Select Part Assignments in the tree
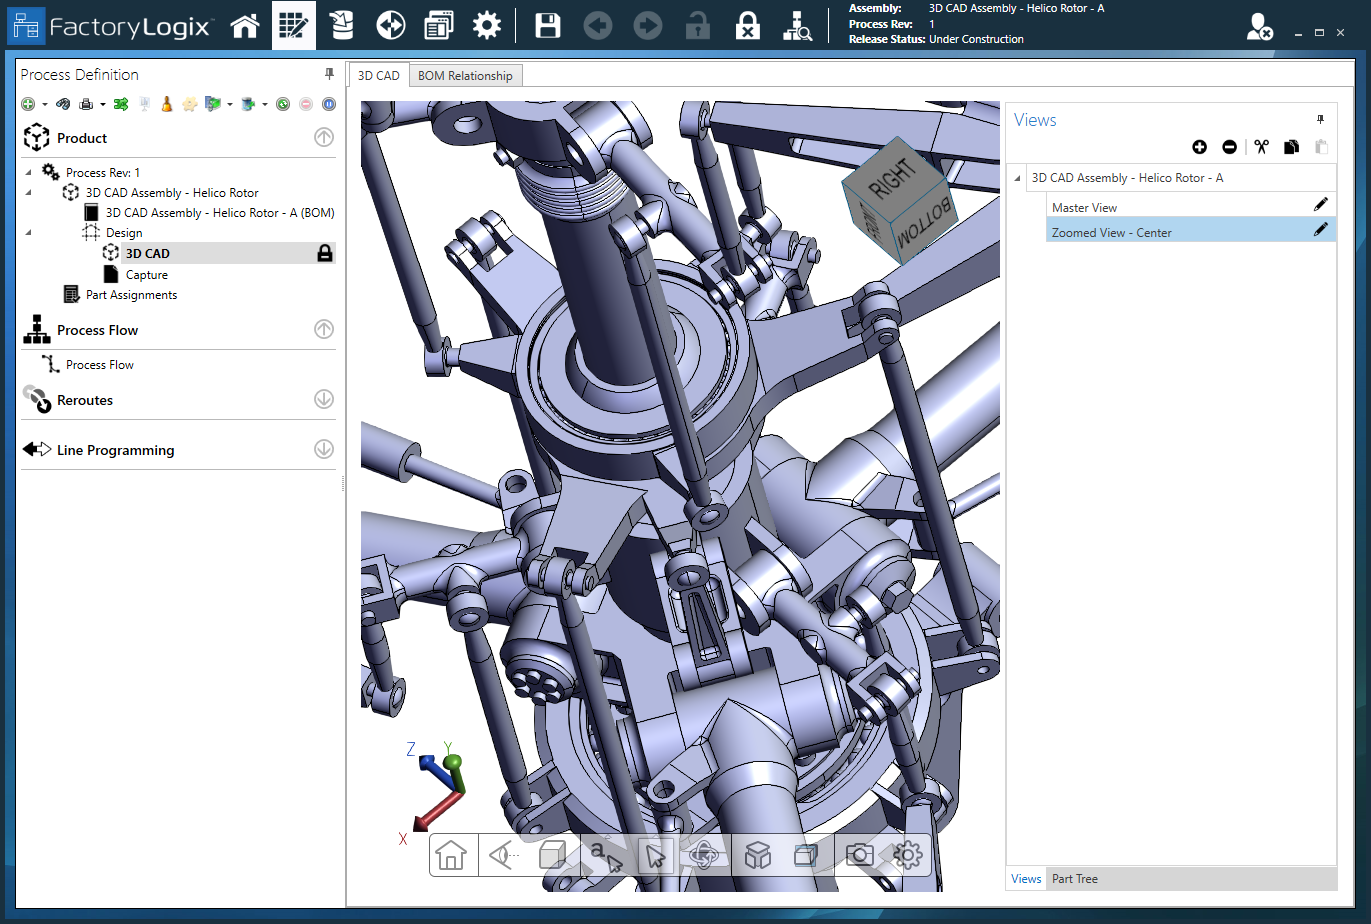 pyautogui.click(x=131, y=295)
